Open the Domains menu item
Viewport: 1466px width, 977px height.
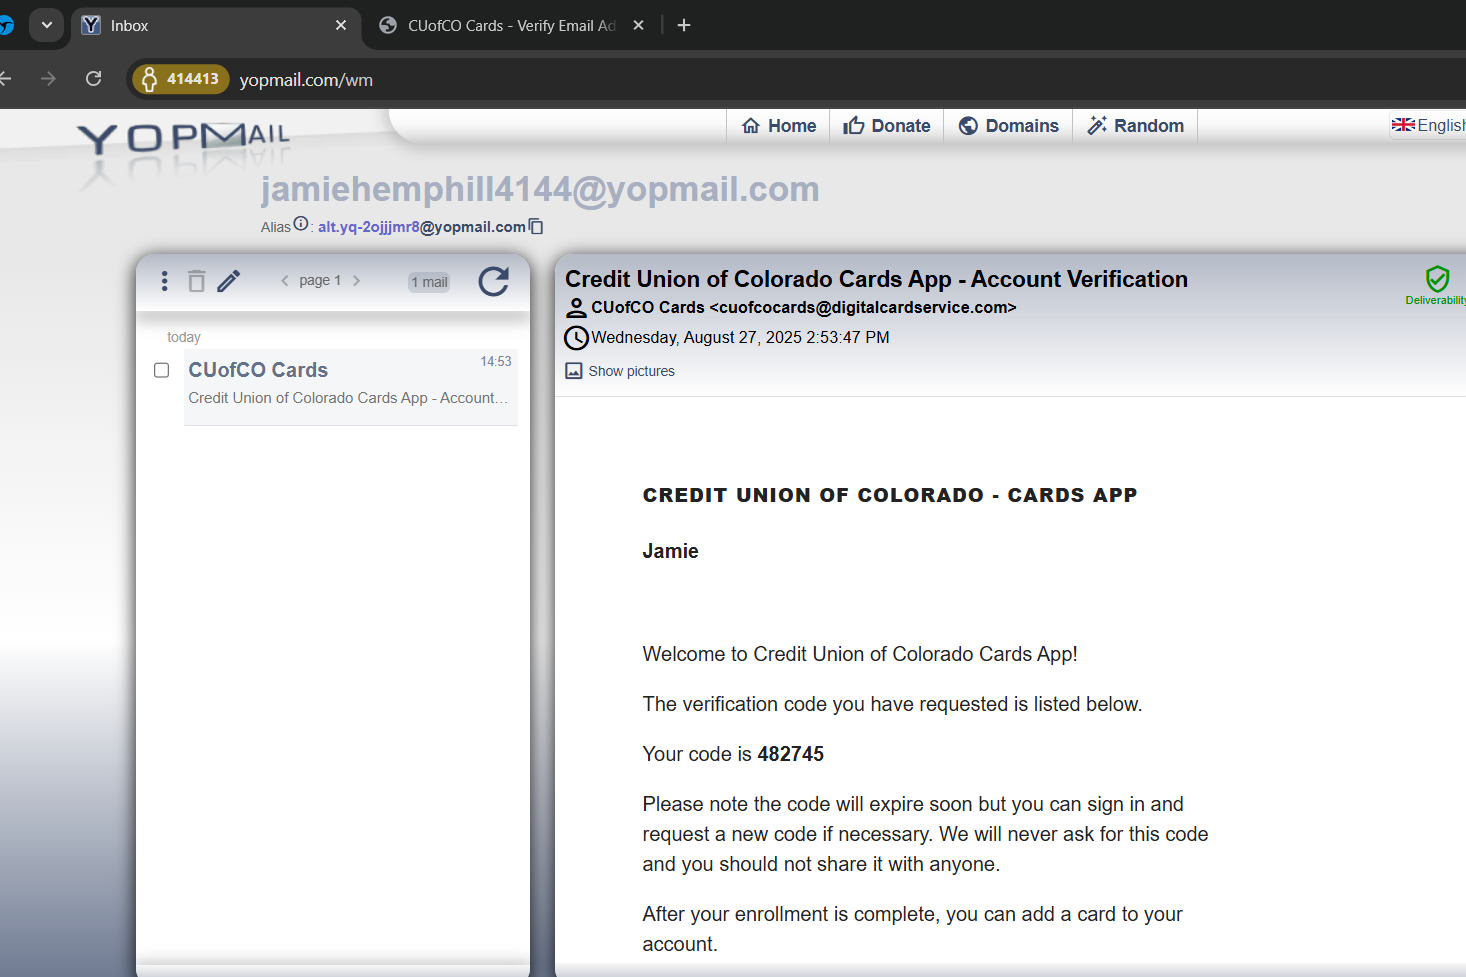coord(1008,126)
